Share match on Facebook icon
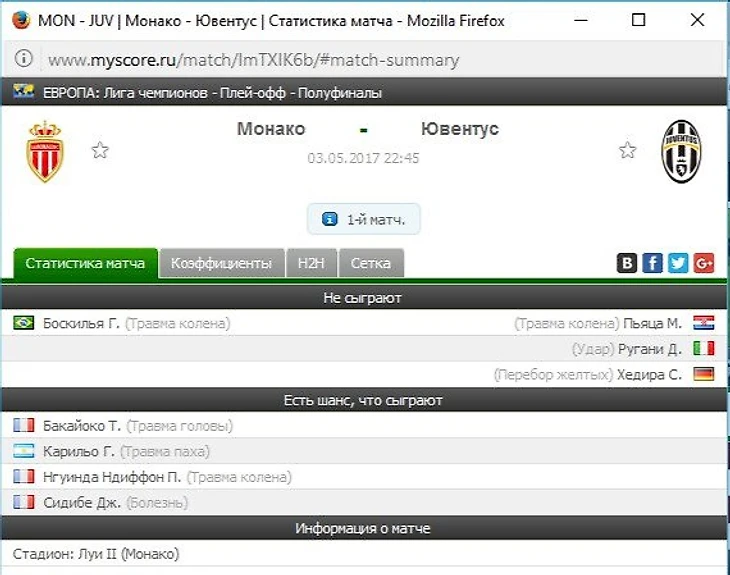The image size is (730, 575). (652, 263)
